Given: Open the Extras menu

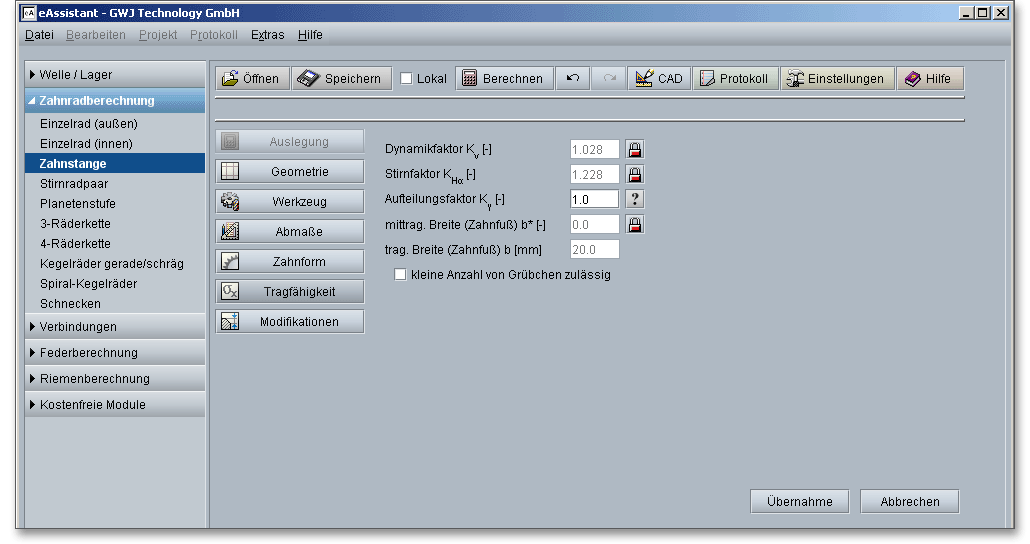Looking at the screenshot, I should [x=267, y=35].
